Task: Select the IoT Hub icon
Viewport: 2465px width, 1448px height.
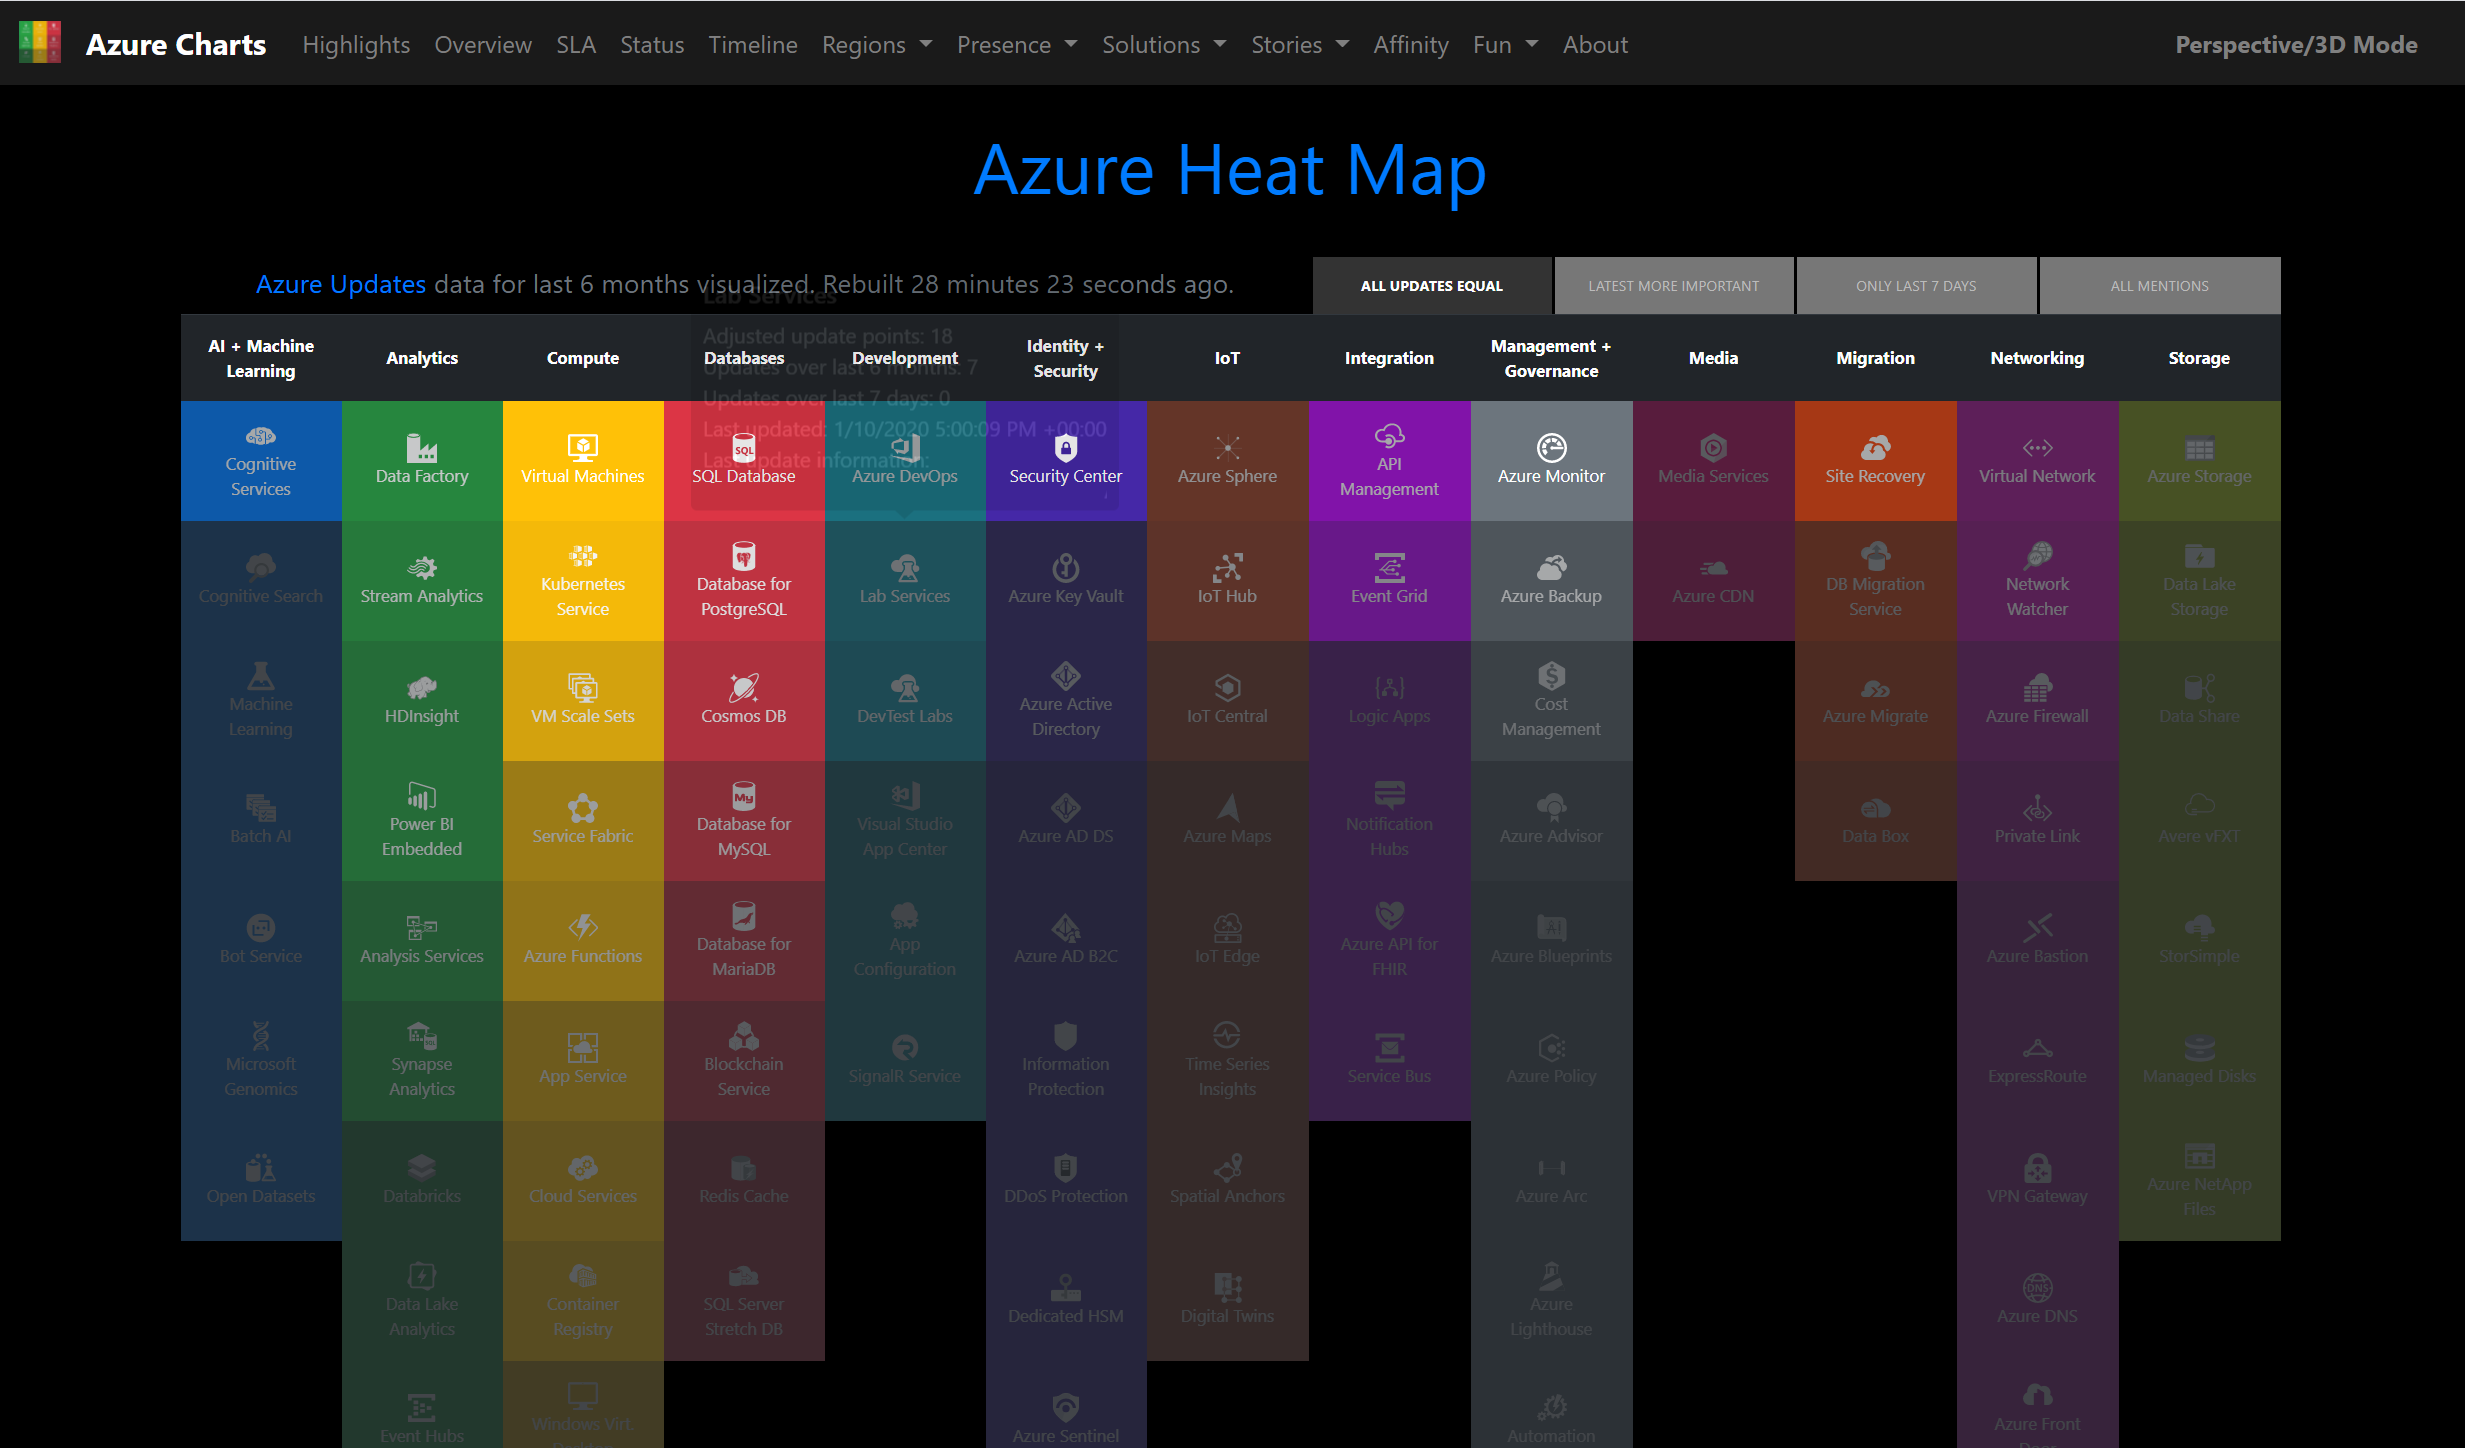Action: [1227, 567]
